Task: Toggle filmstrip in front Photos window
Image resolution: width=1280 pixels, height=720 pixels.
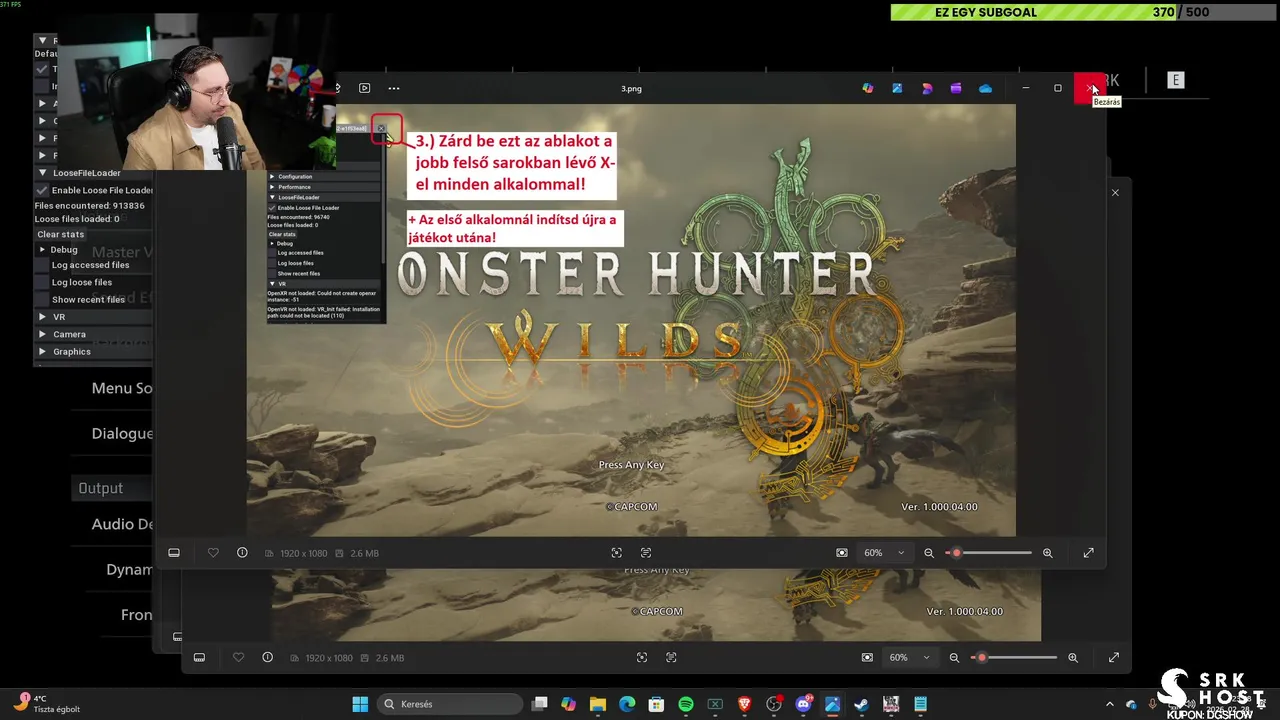Action: (x=174, y=553)
